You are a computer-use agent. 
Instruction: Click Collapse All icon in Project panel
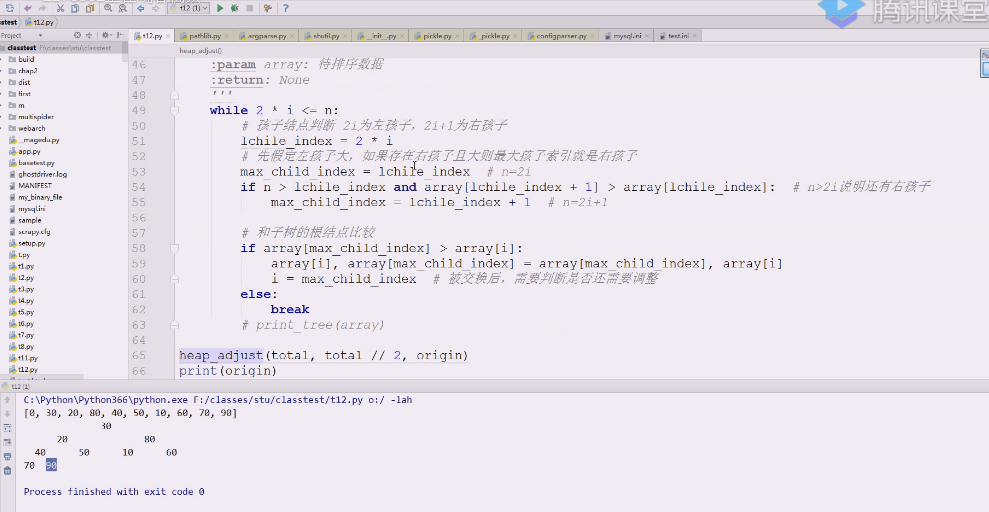coord(88,35)
